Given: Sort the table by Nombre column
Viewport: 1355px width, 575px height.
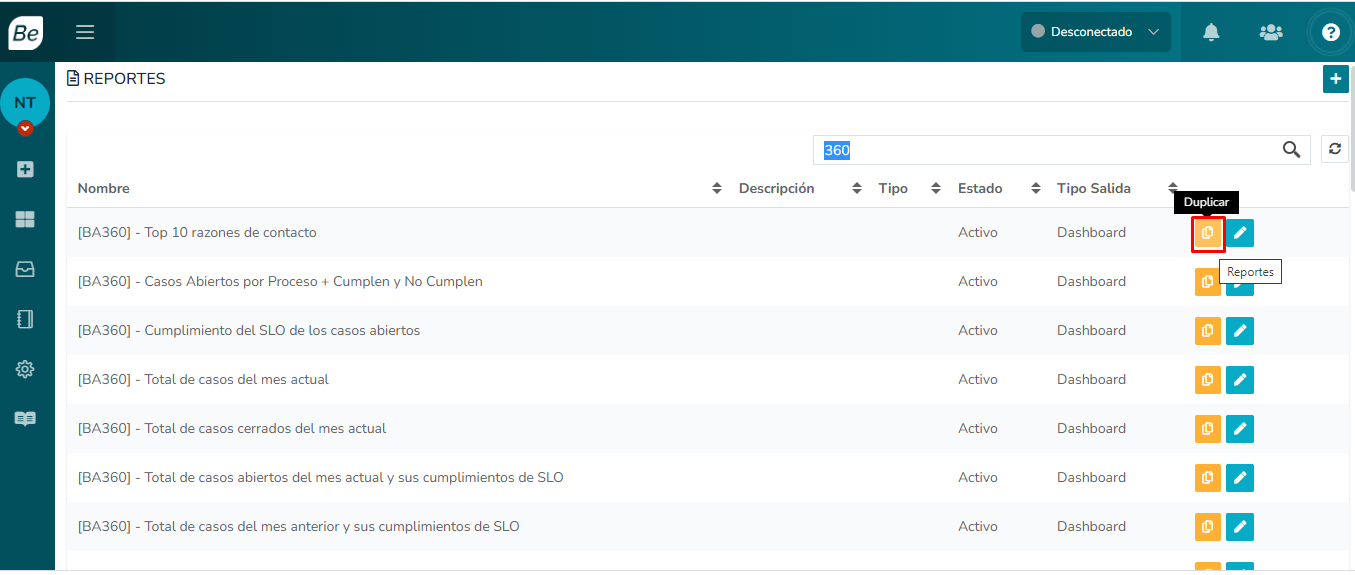Looking at the screenshot, I should (716, 188).
